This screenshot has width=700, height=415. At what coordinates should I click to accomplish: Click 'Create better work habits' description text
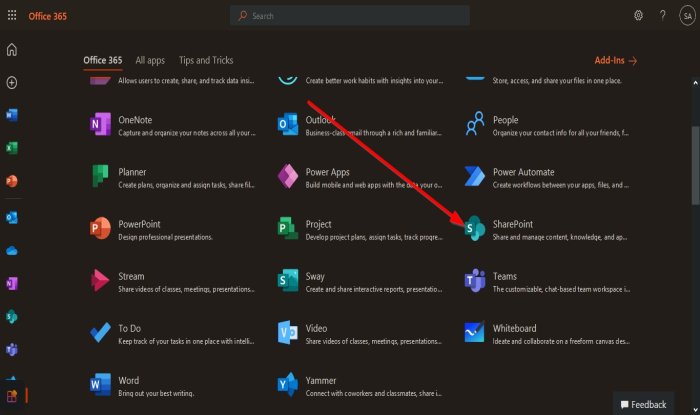375,81
